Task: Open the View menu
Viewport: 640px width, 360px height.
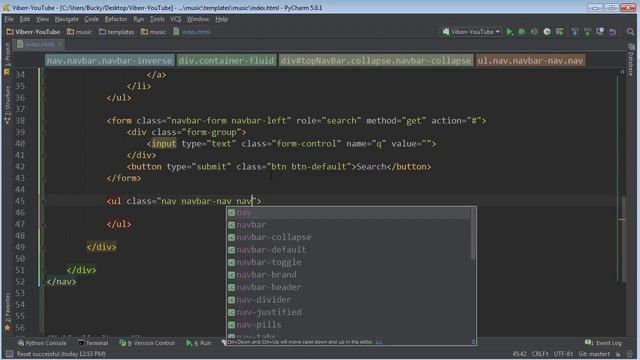Action: tap(42, 19)
